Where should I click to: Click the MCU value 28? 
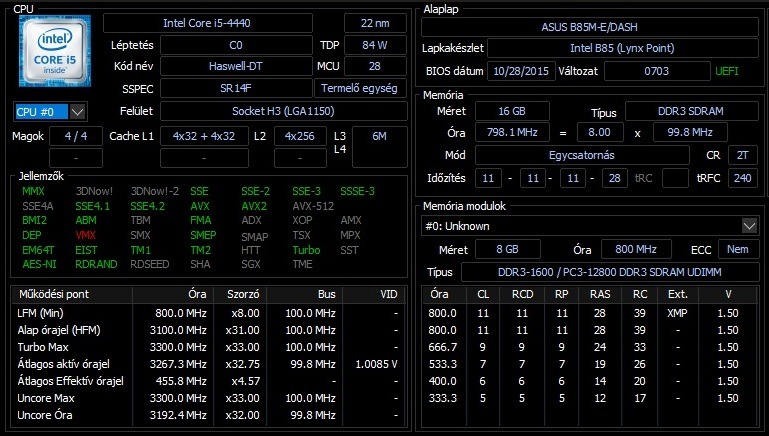[x=375, y=66]
